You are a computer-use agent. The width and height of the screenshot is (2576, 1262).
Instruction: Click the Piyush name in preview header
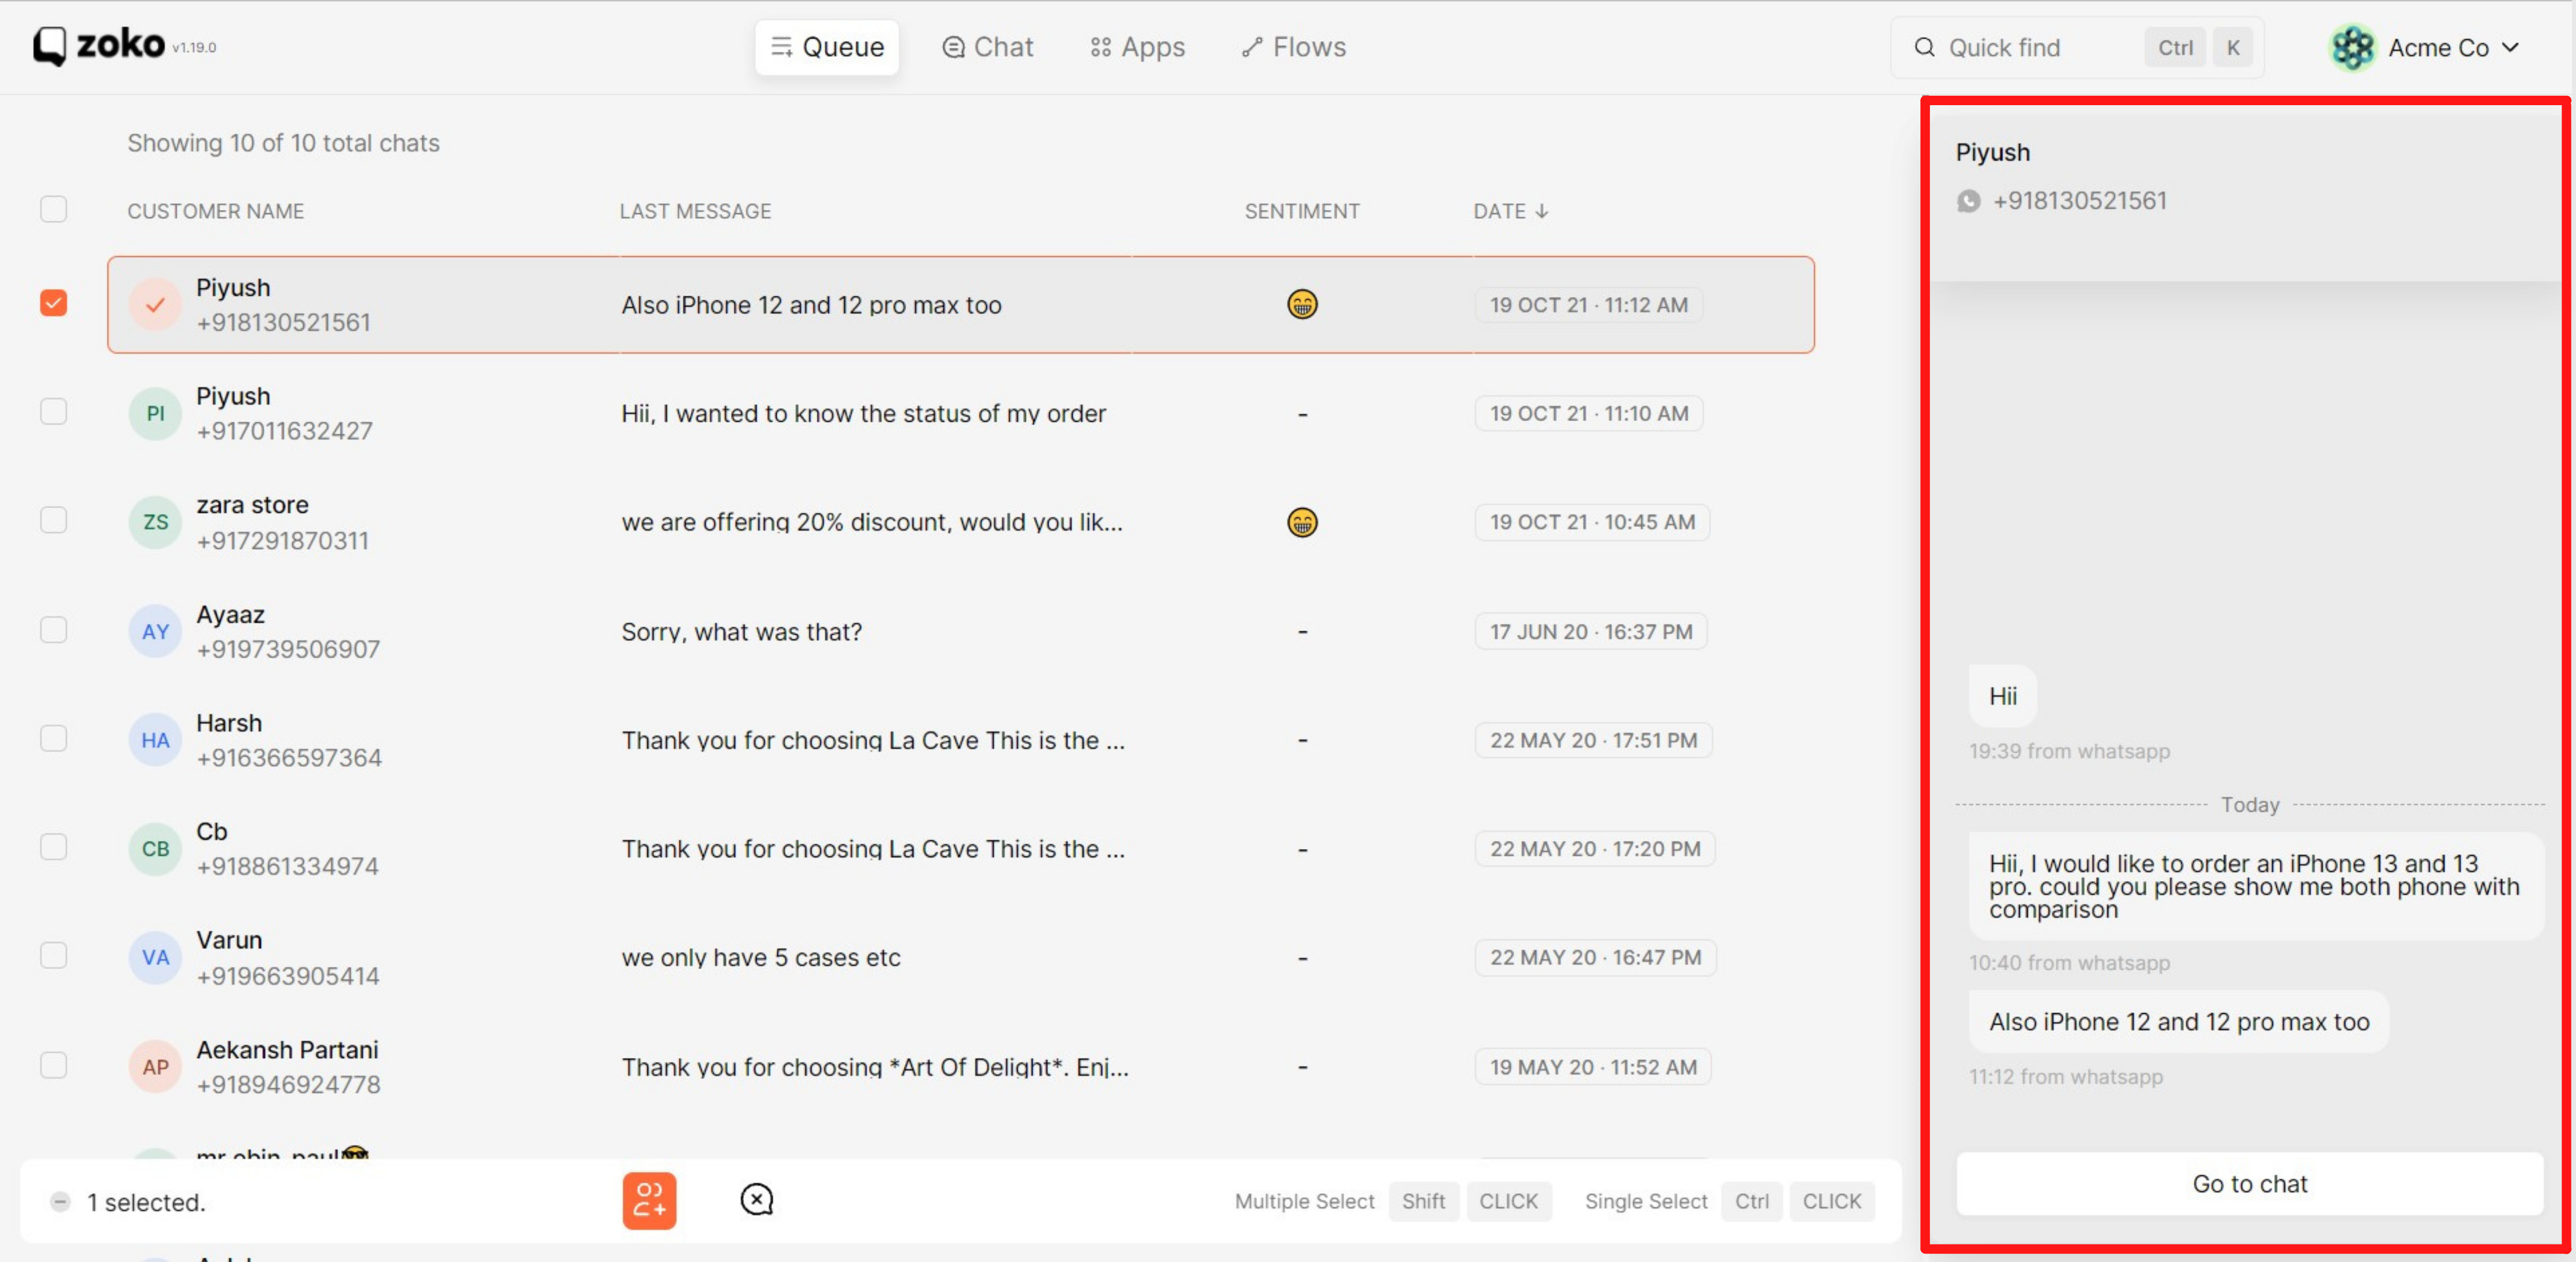[x=1993, y=152]
